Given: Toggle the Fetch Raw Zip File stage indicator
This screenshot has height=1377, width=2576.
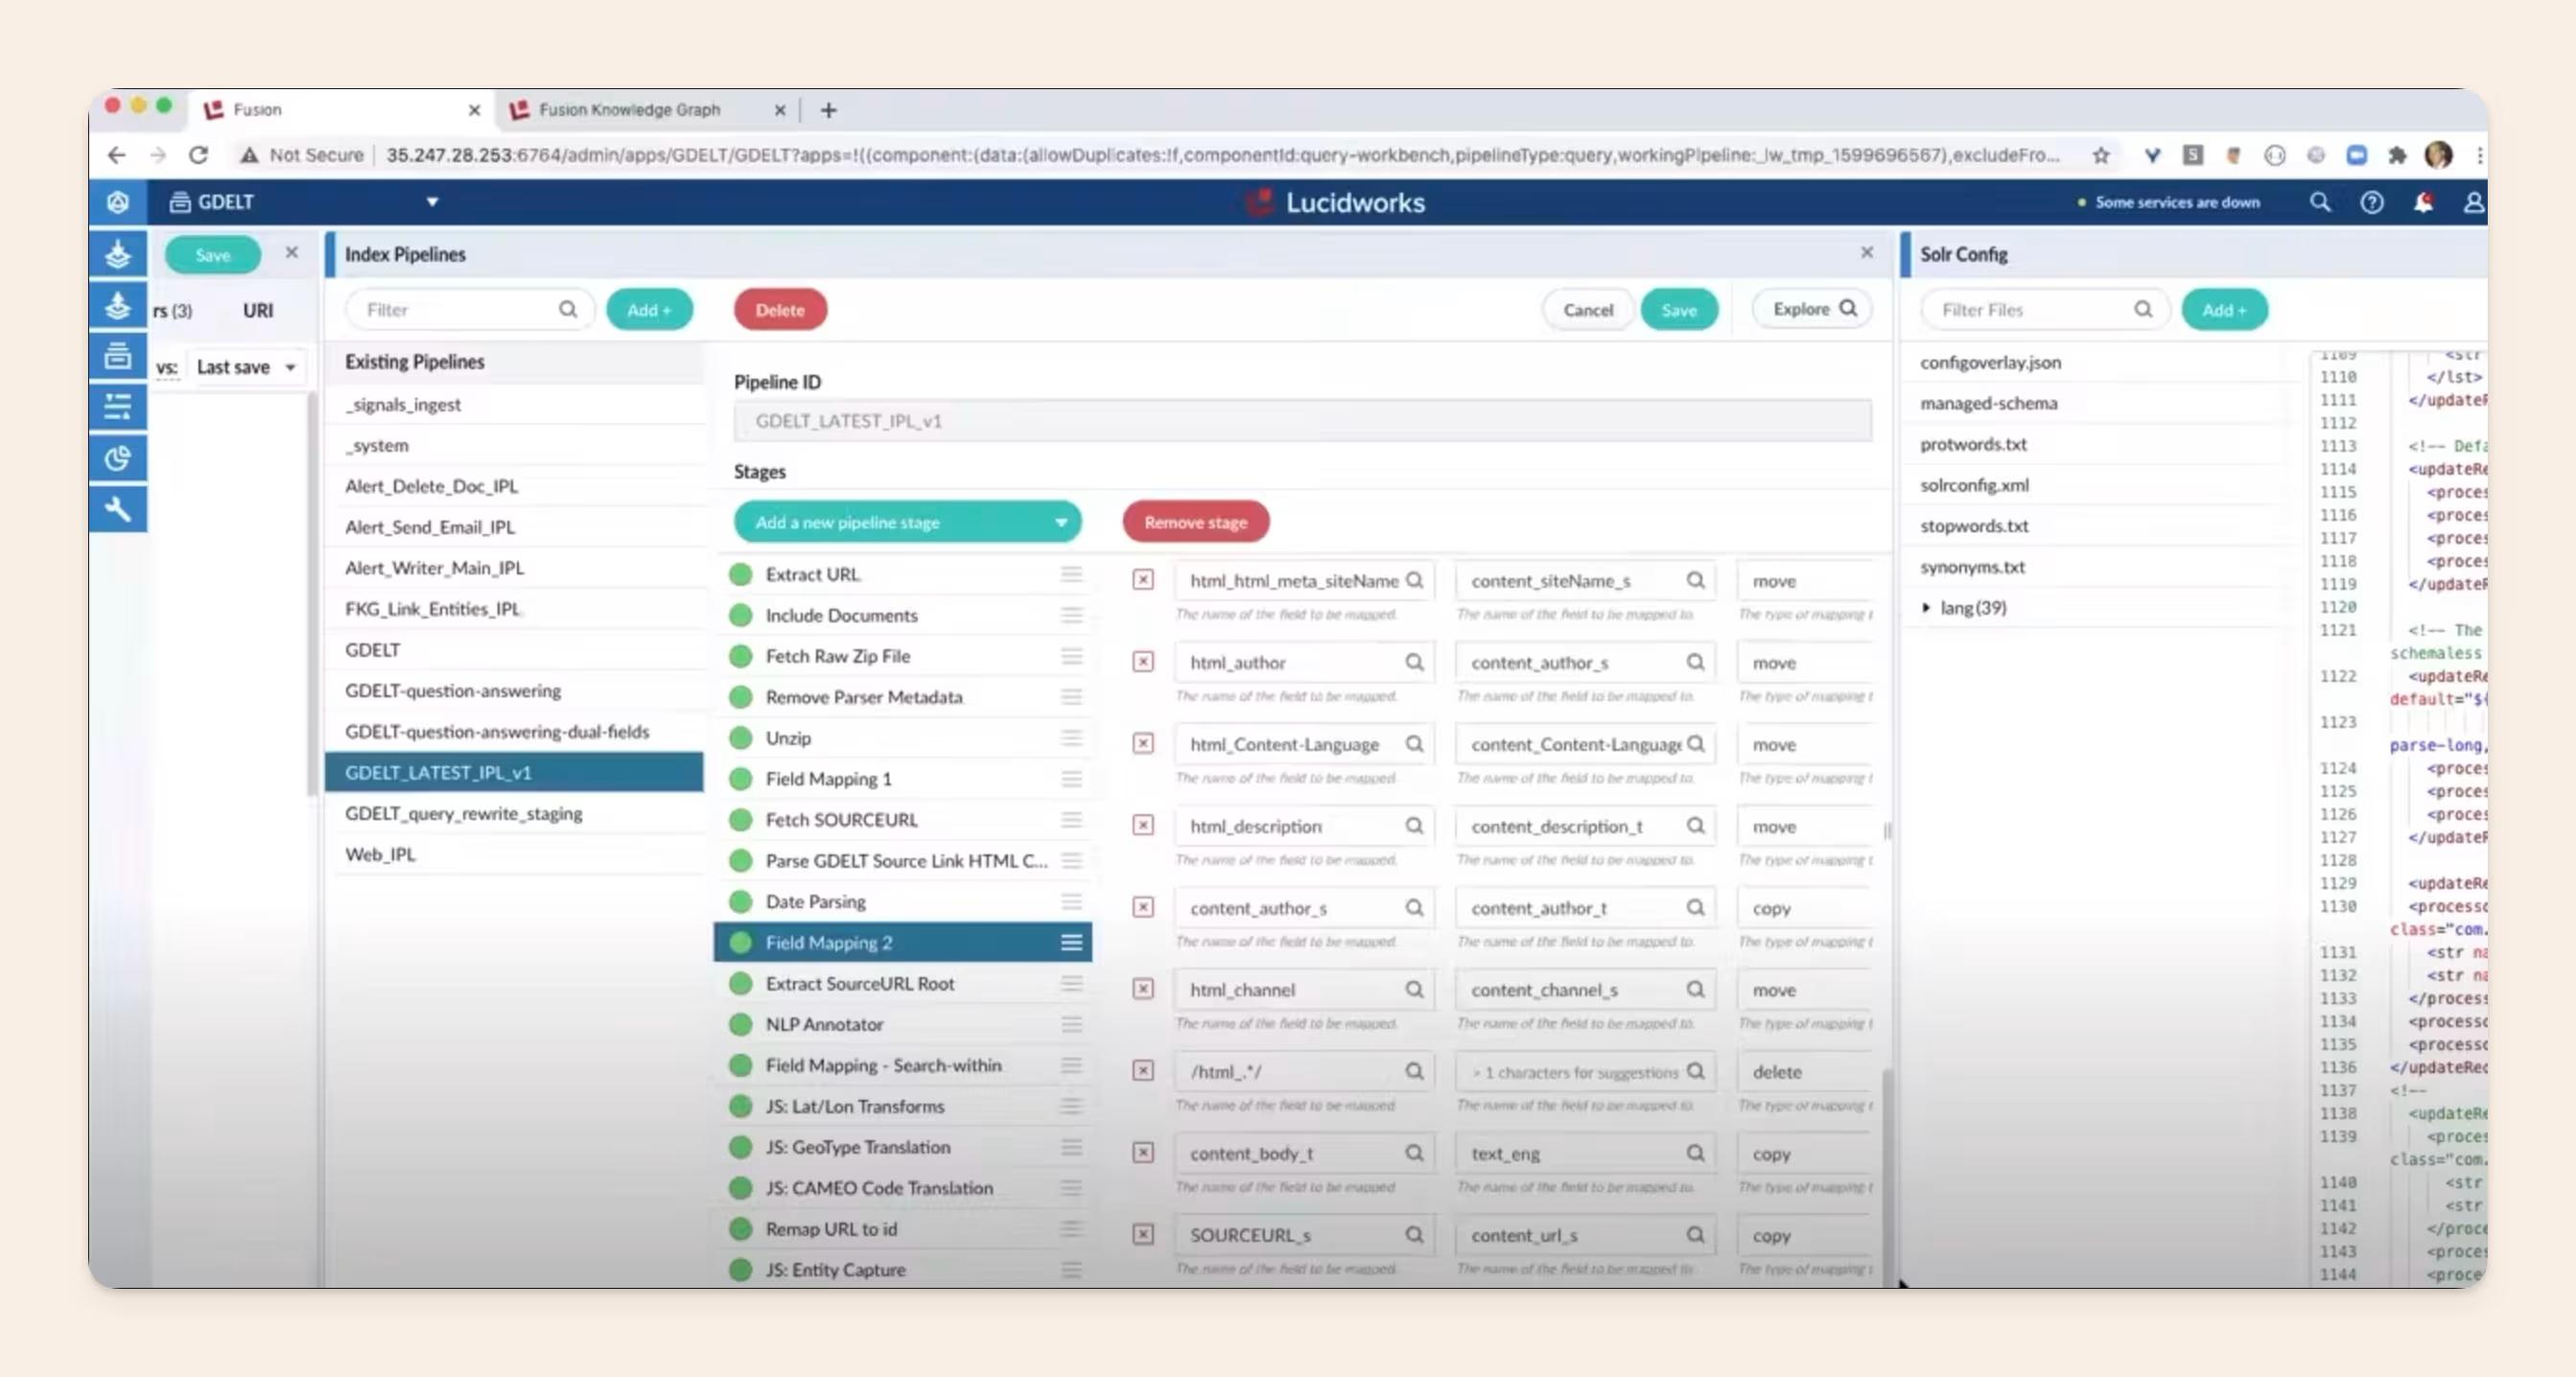Looking at the screenshot, I should click(x=740, y=656).
